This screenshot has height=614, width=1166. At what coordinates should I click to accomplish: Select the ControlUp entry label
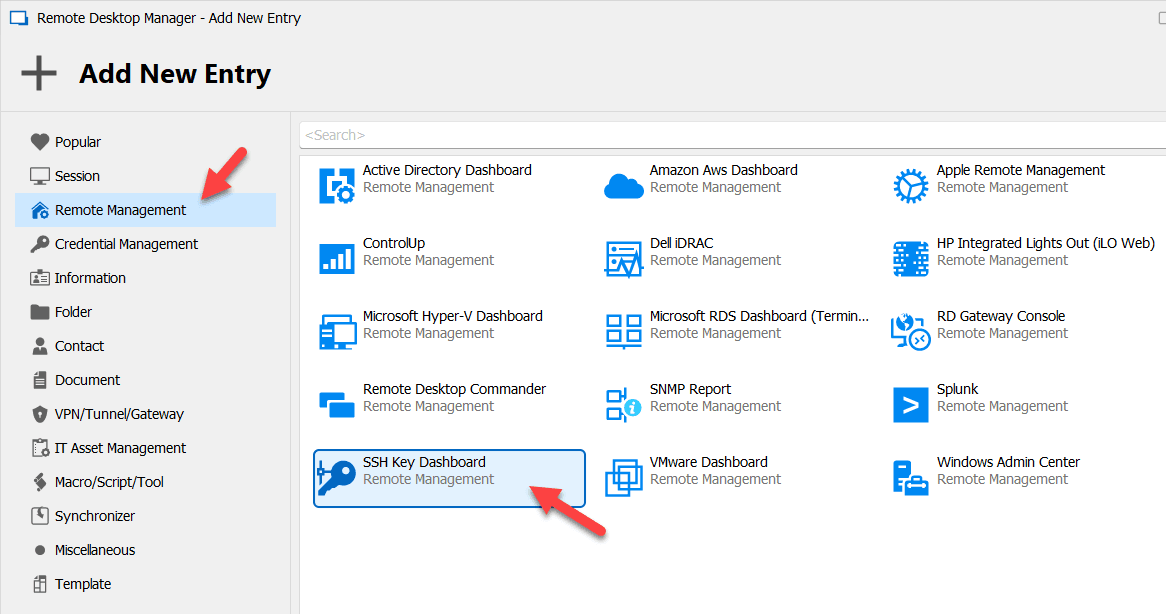pyautogui.click(x=394, y=243)
